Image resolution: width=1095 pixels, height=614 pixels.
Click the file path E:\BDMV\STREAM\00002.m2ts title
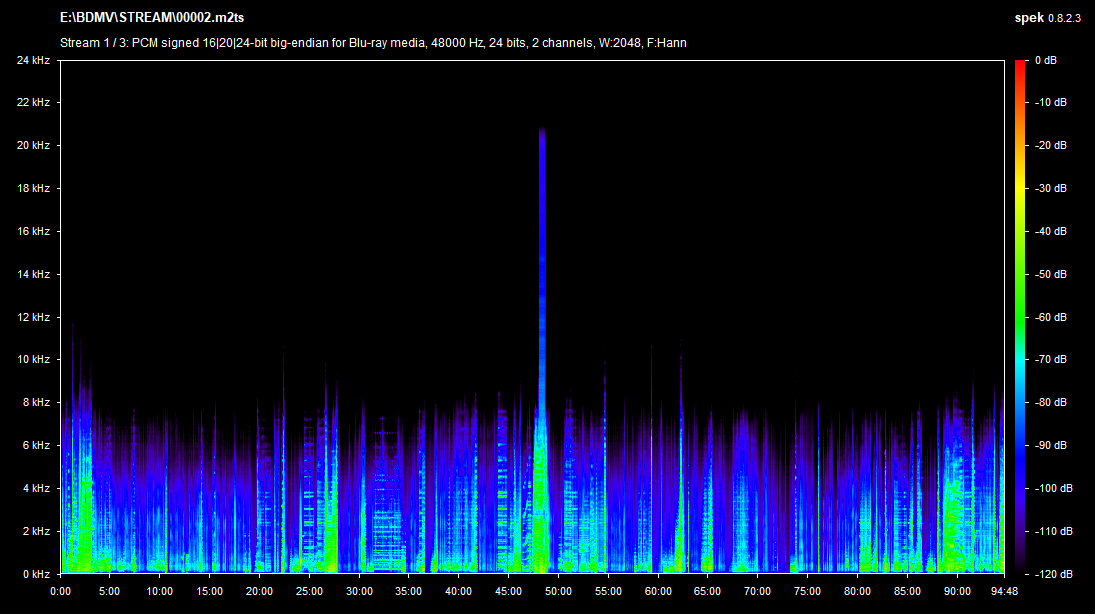155,18
